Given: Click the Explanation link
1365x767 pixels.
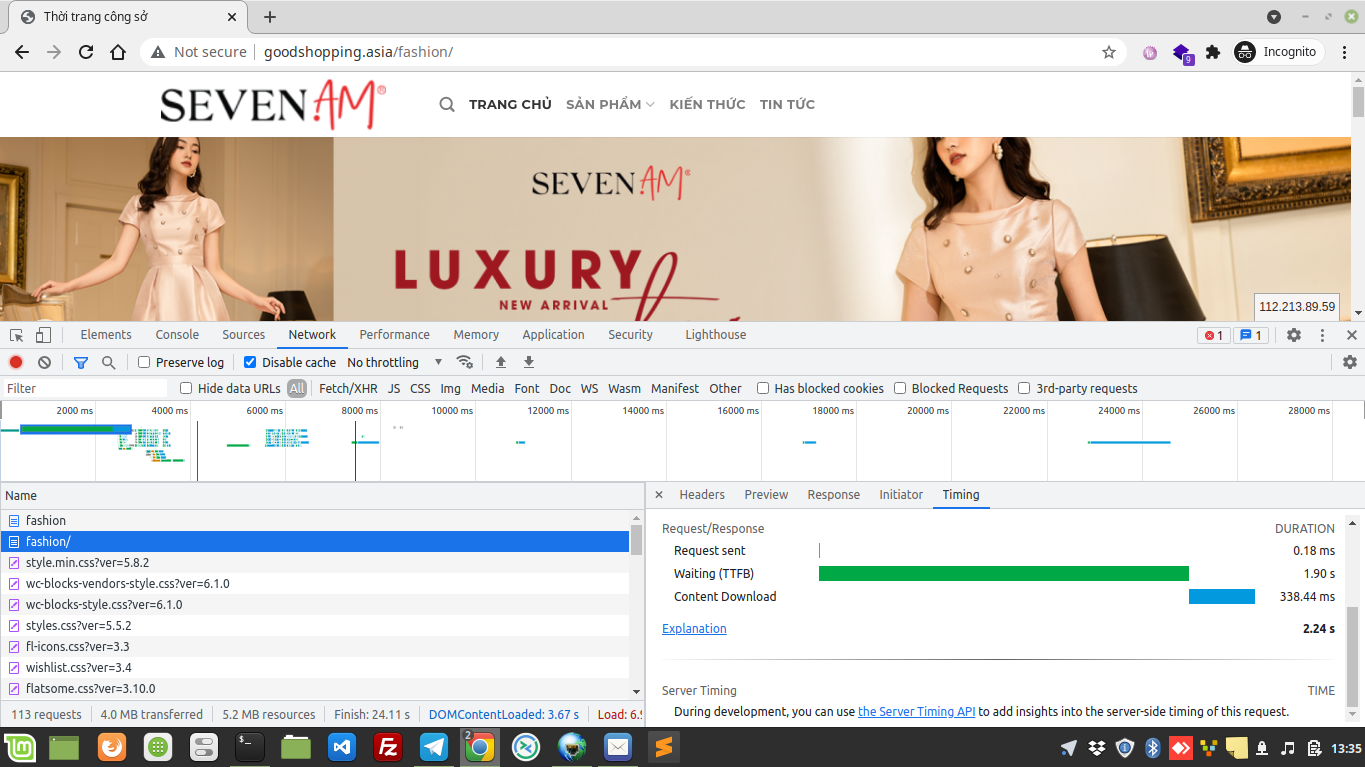Looking at the screenshot, I should (x=694, y=629).
